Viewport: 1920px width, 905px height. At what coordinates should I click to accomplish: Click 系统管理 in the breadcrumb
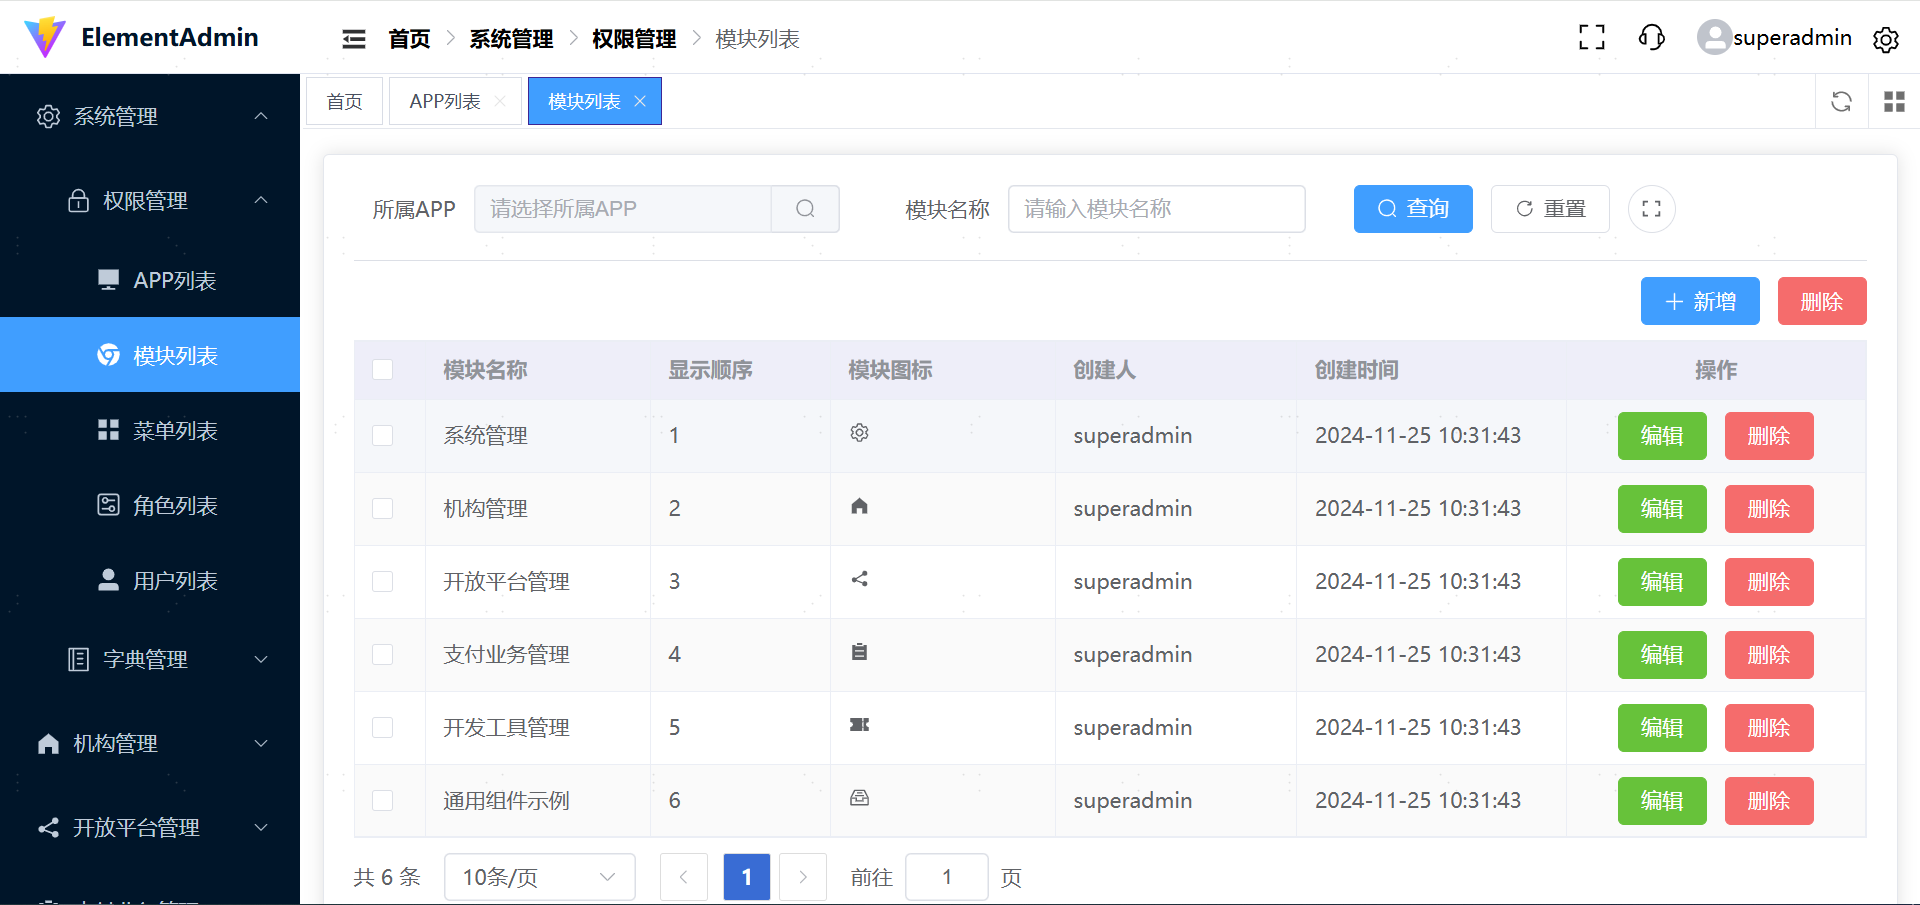(x=511, y=39)
